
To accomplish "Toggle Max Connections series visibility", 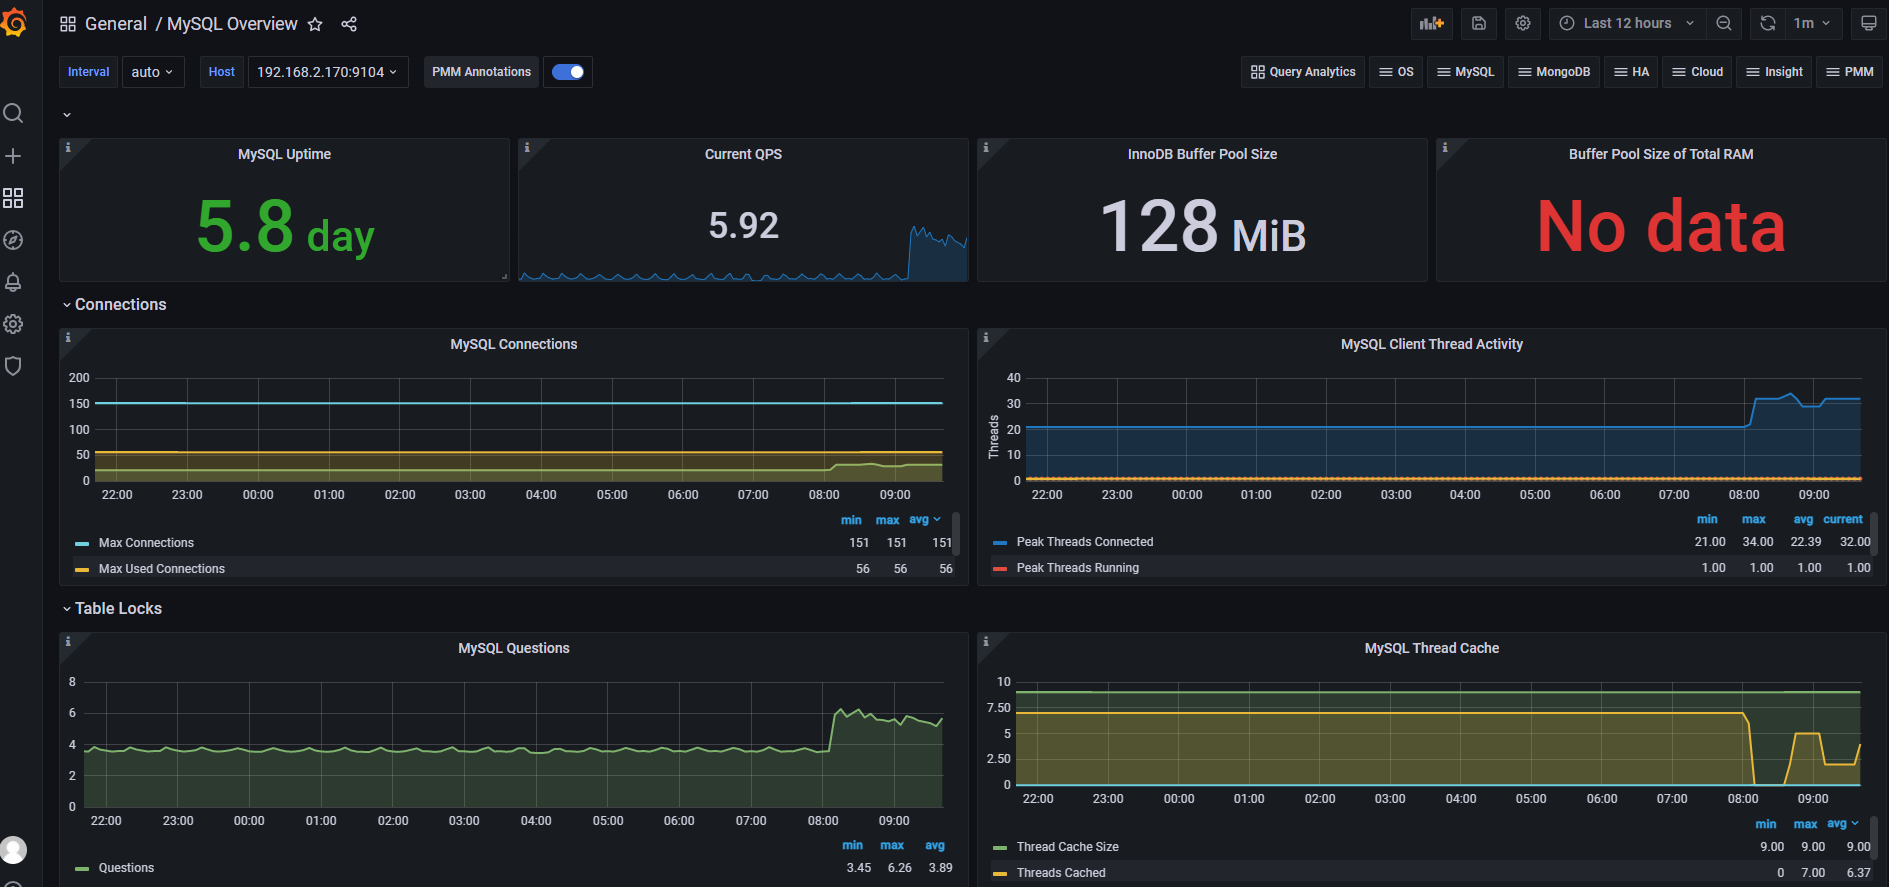I will click(x=146, y=543).
